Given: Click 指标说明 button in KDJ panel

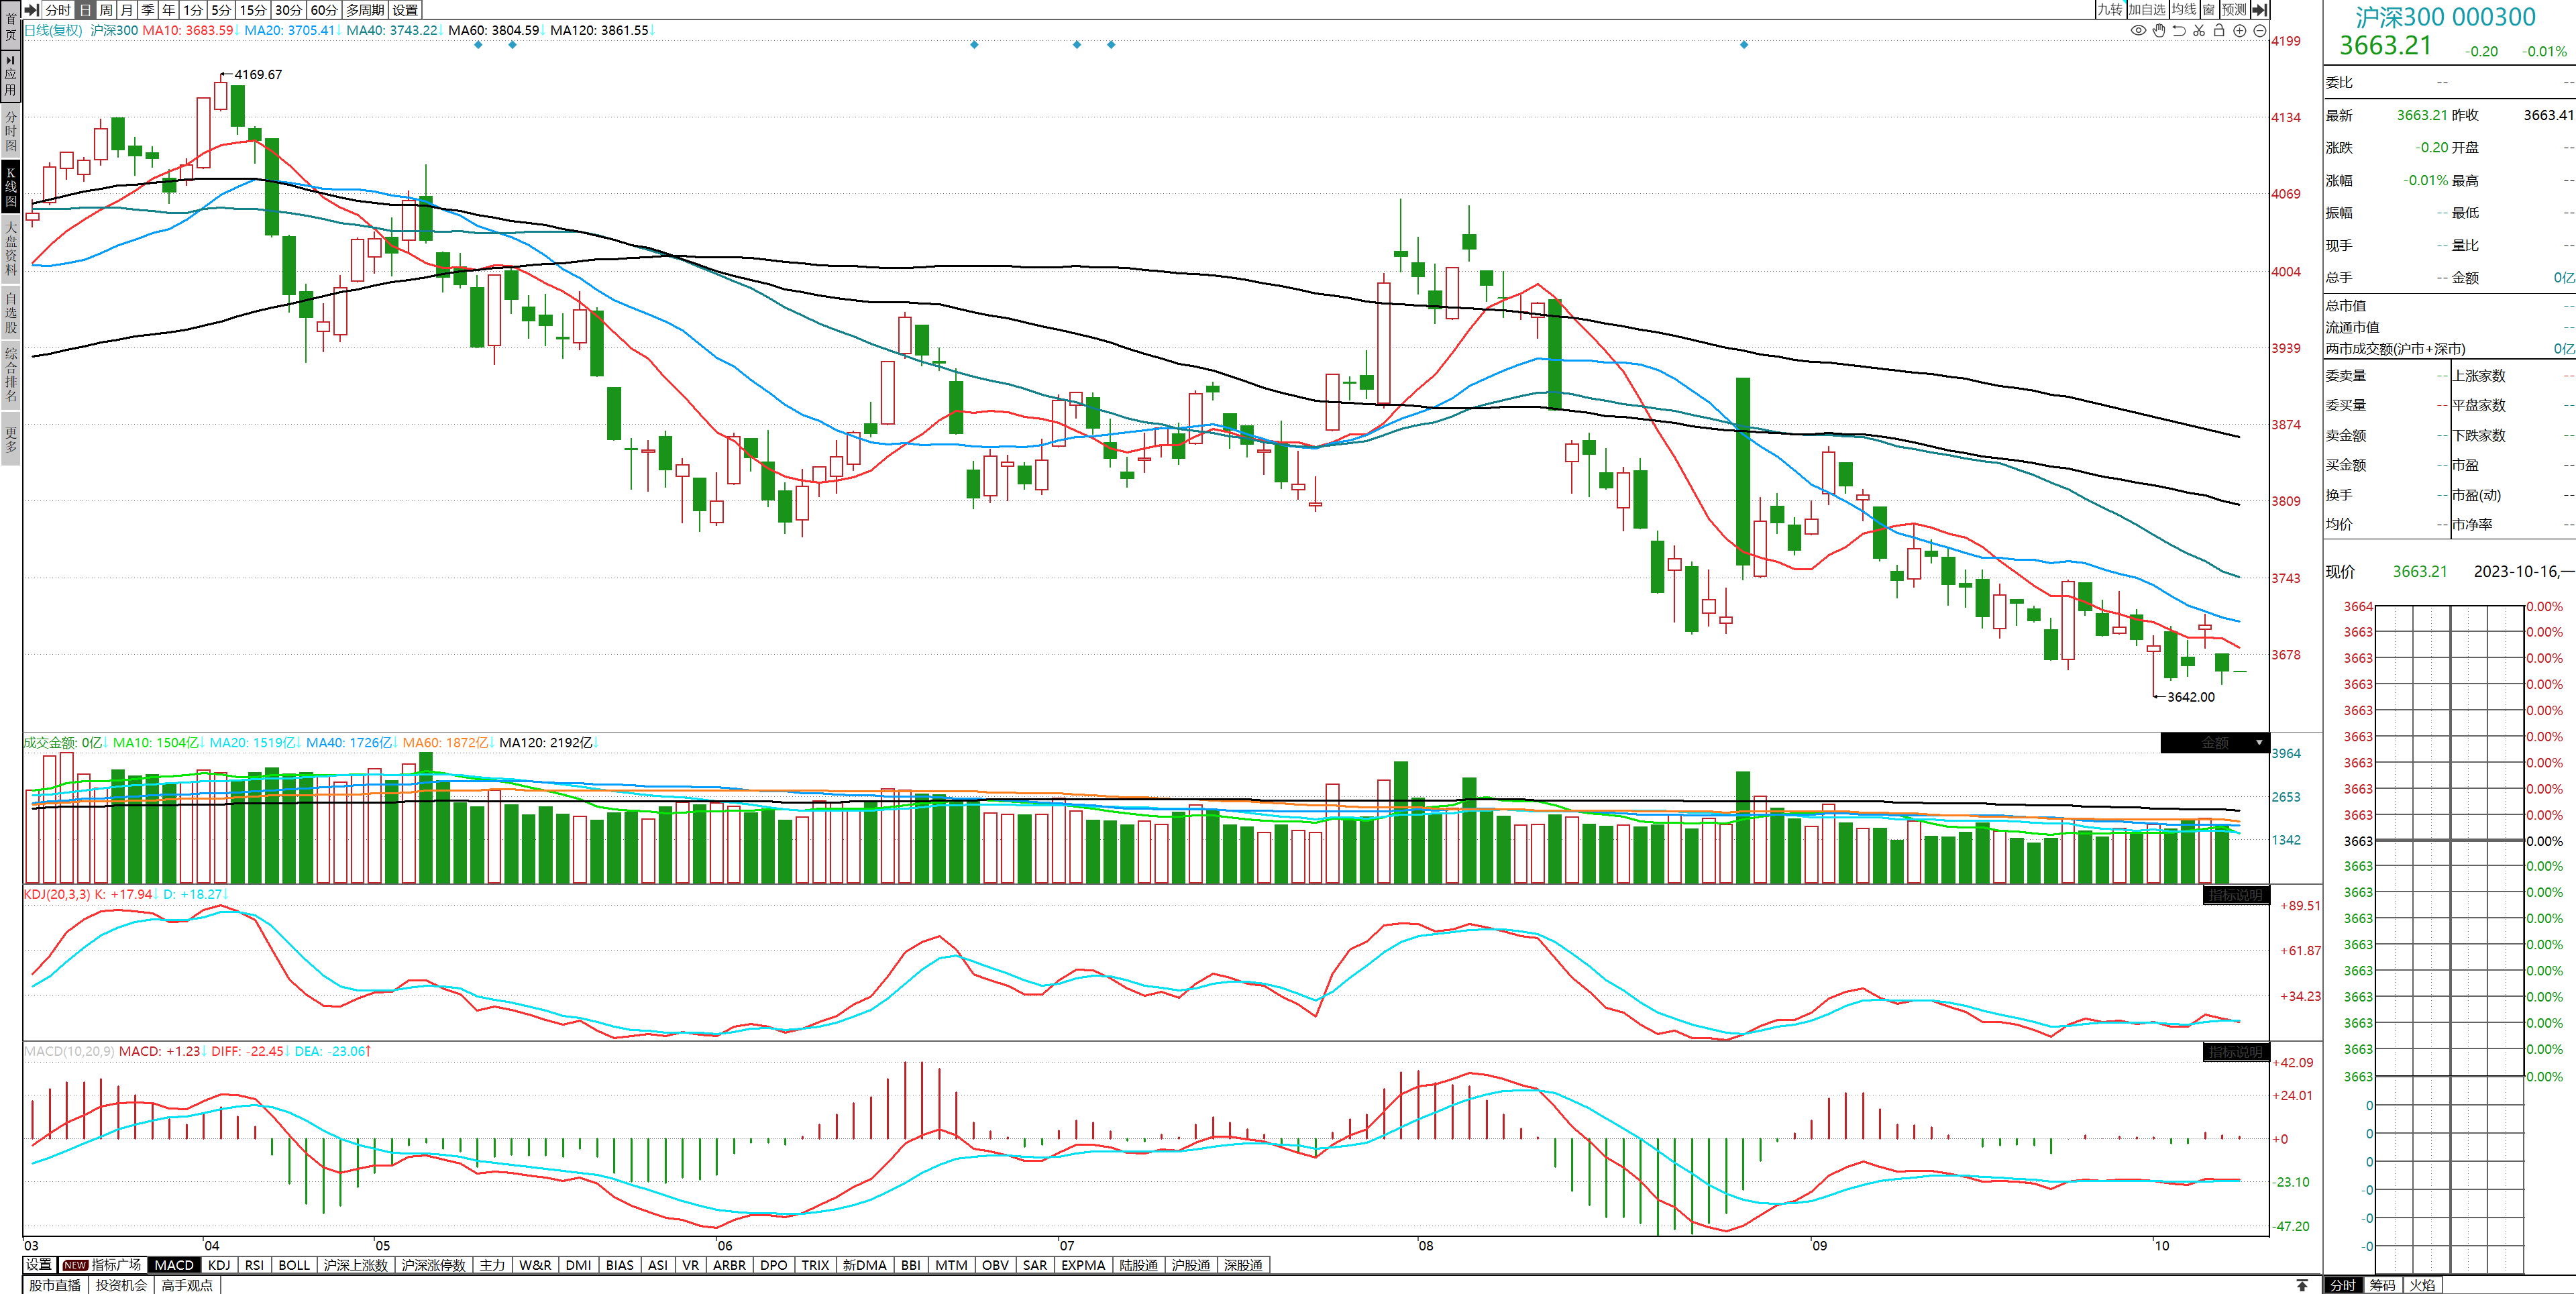Looking at the screenshot, I should pos(2235,895).
